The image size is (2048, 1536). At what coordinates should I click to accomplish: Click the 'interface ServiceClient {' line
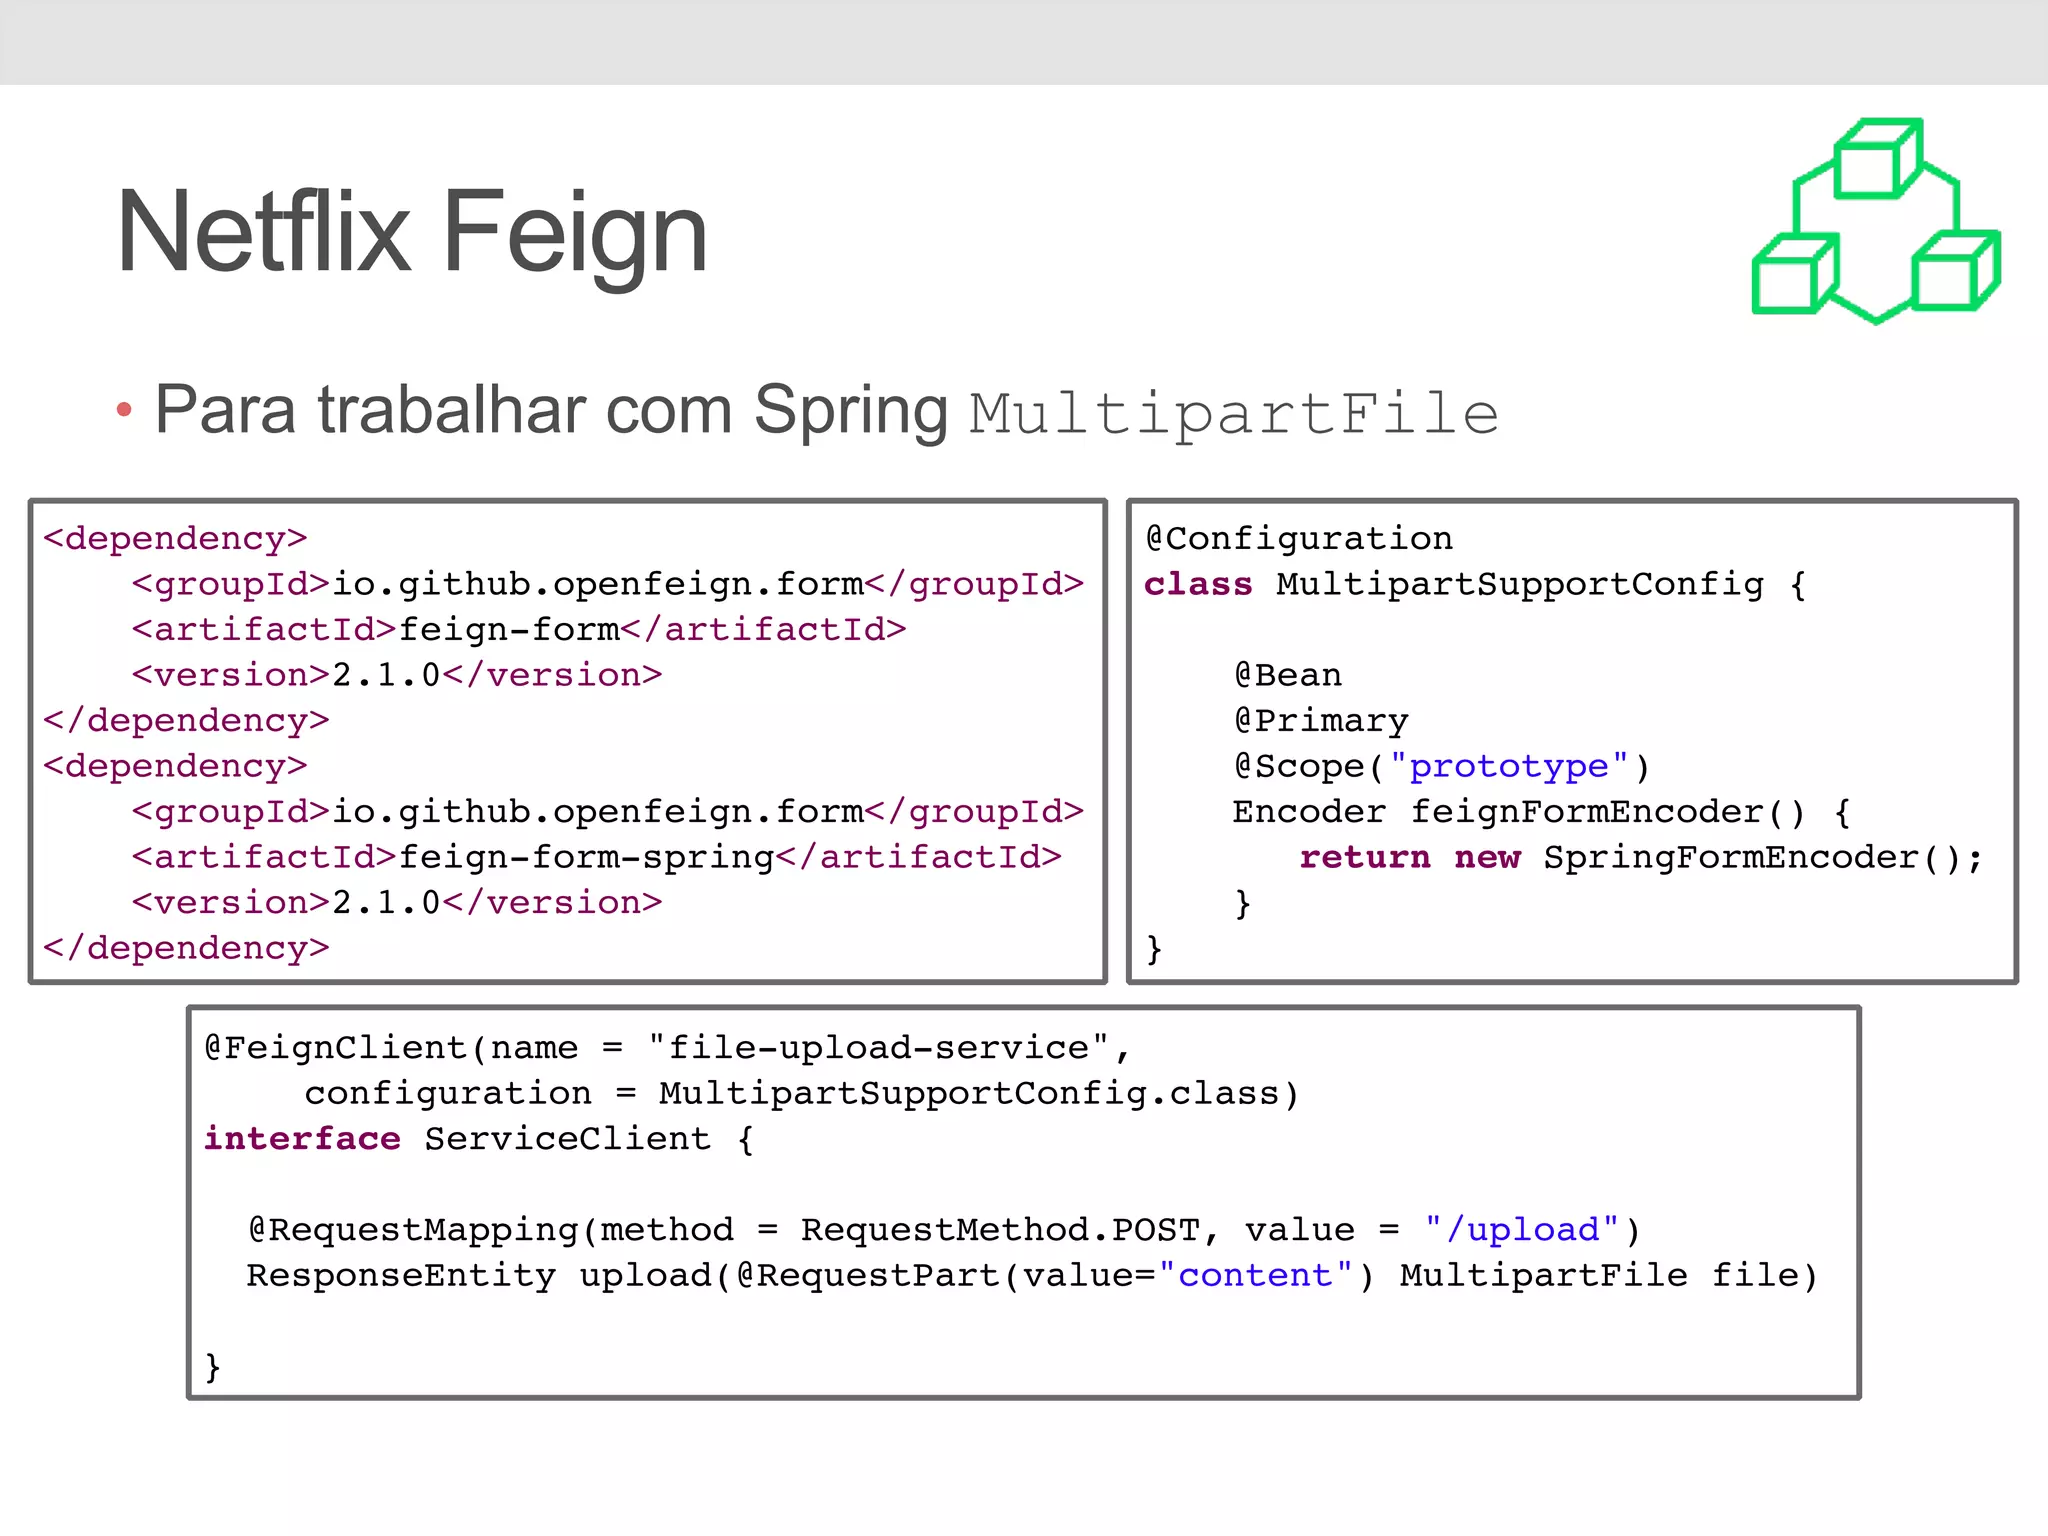click(479, 1139)
